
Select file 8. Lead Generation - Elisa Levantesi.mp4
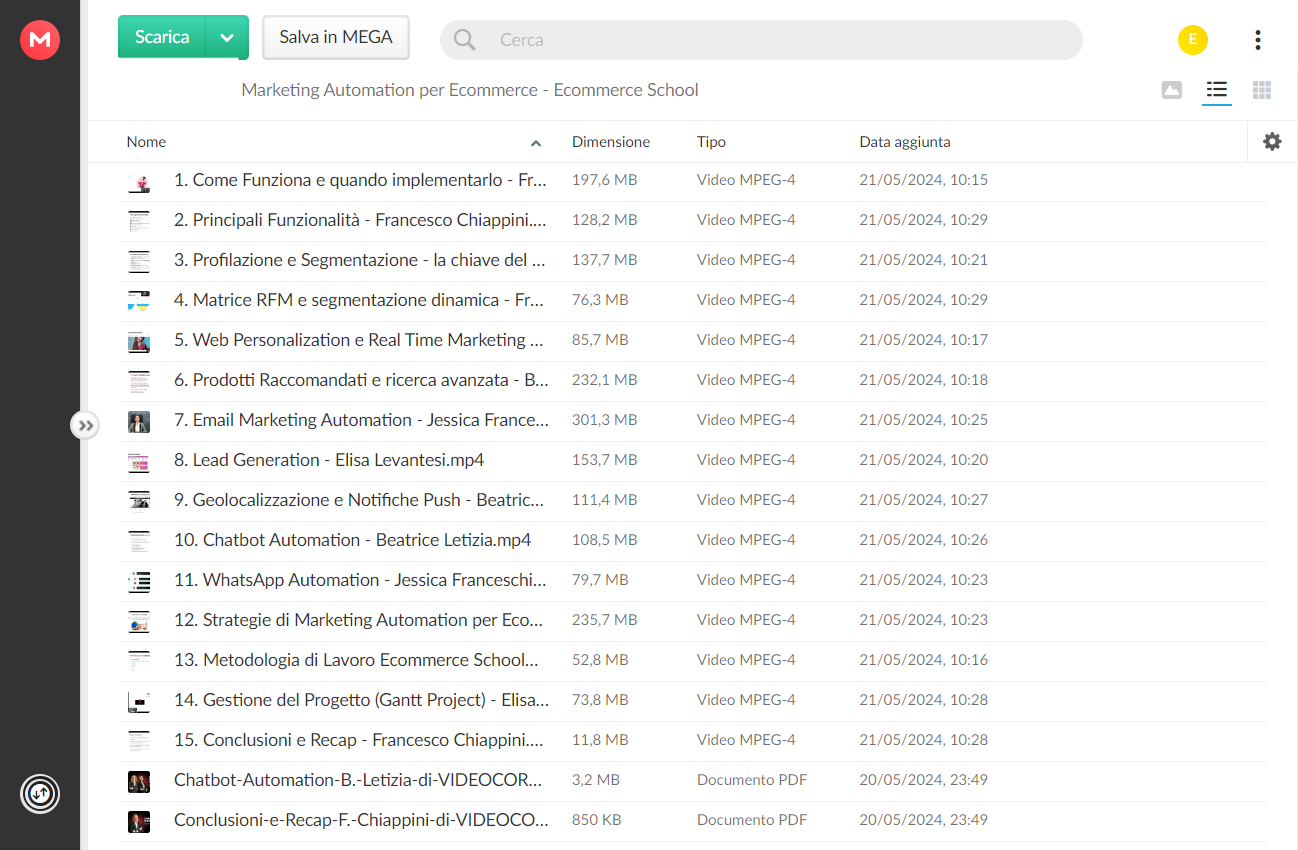pyautogui.click(x=692, y=461)
